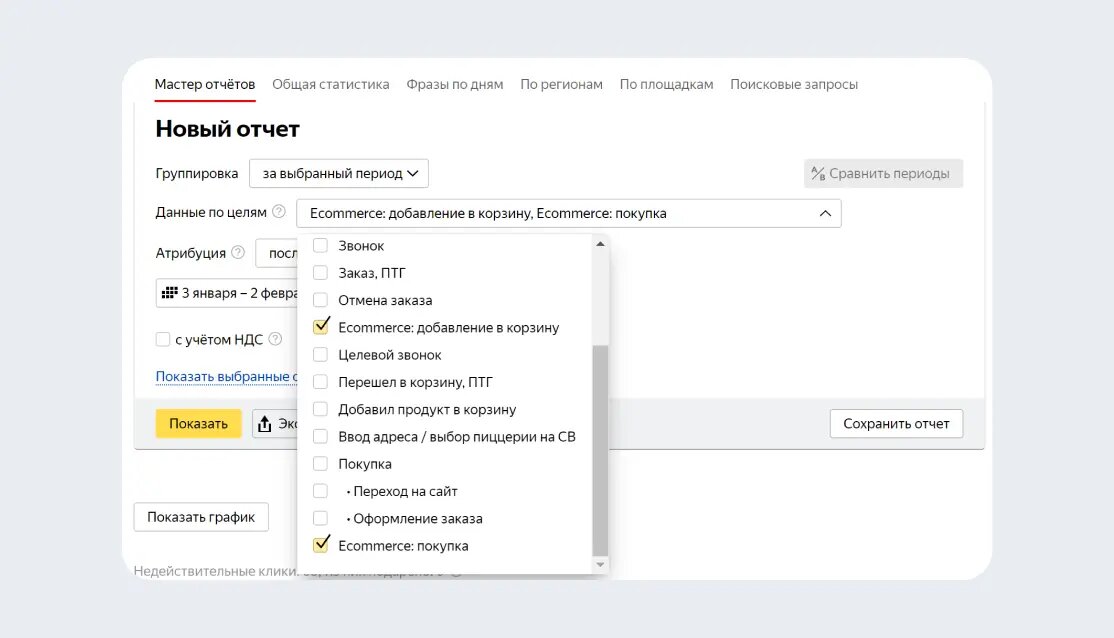
Task: Check the Покупка goal checkbox
Action: tap(320, 464)
